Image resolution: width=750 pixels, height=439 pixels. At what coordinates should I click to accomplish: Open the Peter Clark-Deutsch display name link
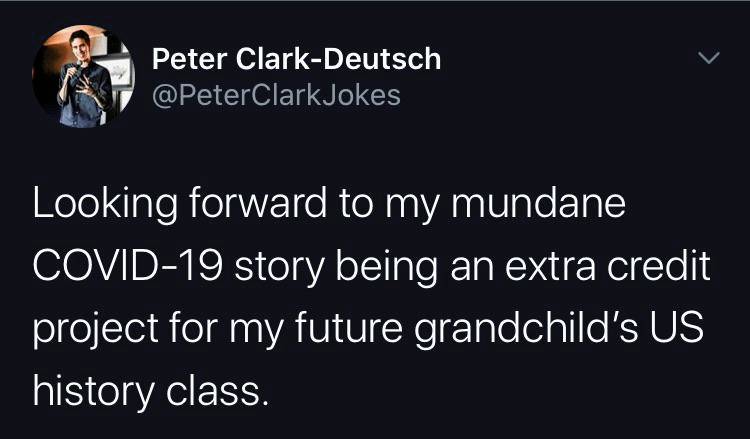pyautogui.click(x=296, y=59)
